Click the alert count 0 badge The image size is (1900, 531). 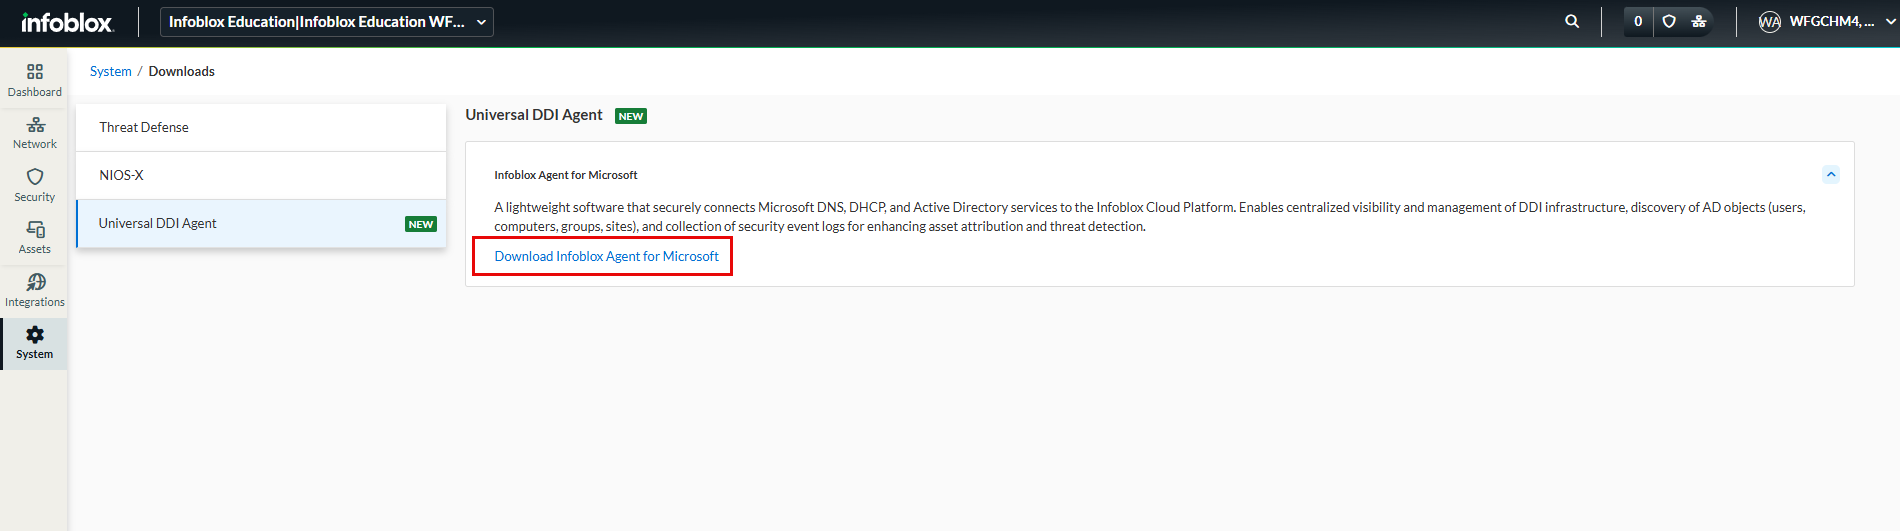pos(1638,21)
